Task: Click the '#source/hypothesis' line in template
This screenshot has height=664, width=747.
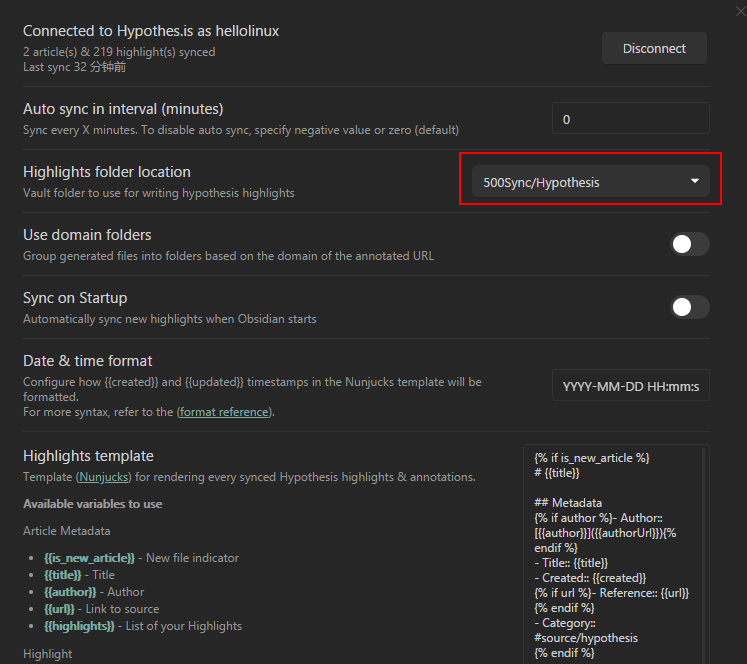Action: point(586,638)
